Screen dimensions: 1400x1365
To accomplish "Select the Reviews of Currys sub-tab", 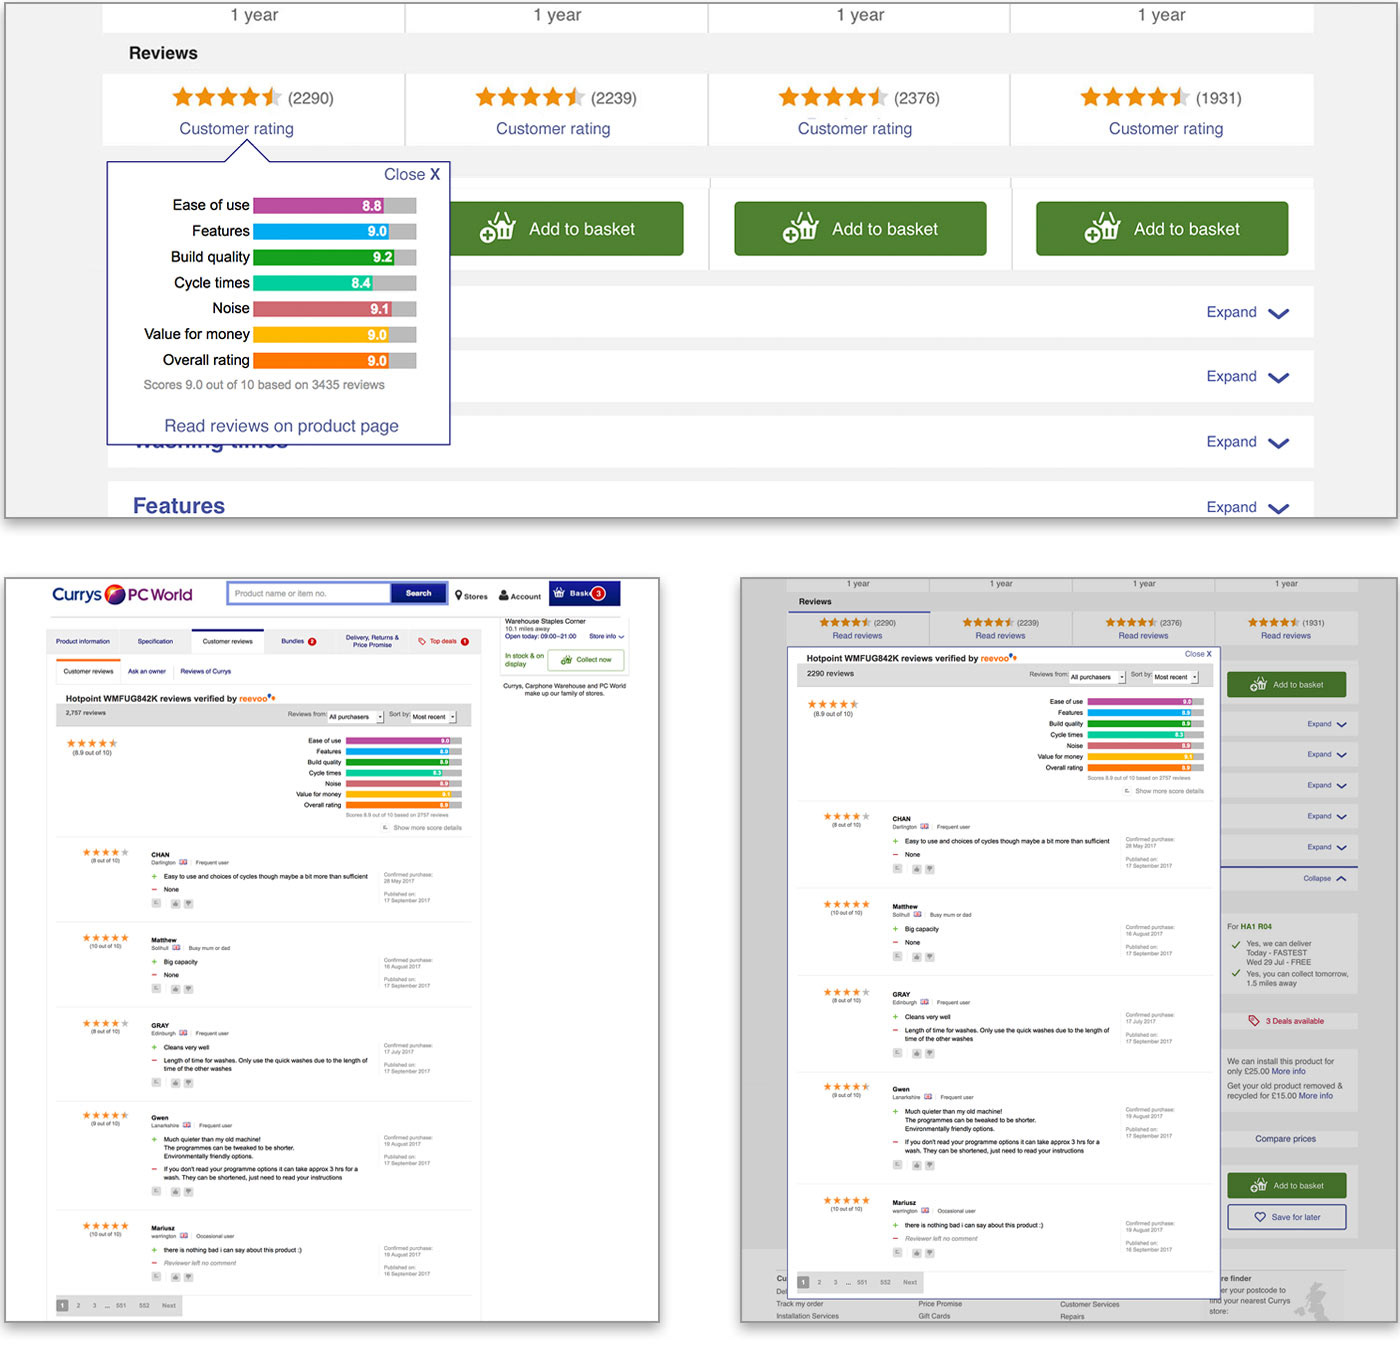I will [205, 671].
